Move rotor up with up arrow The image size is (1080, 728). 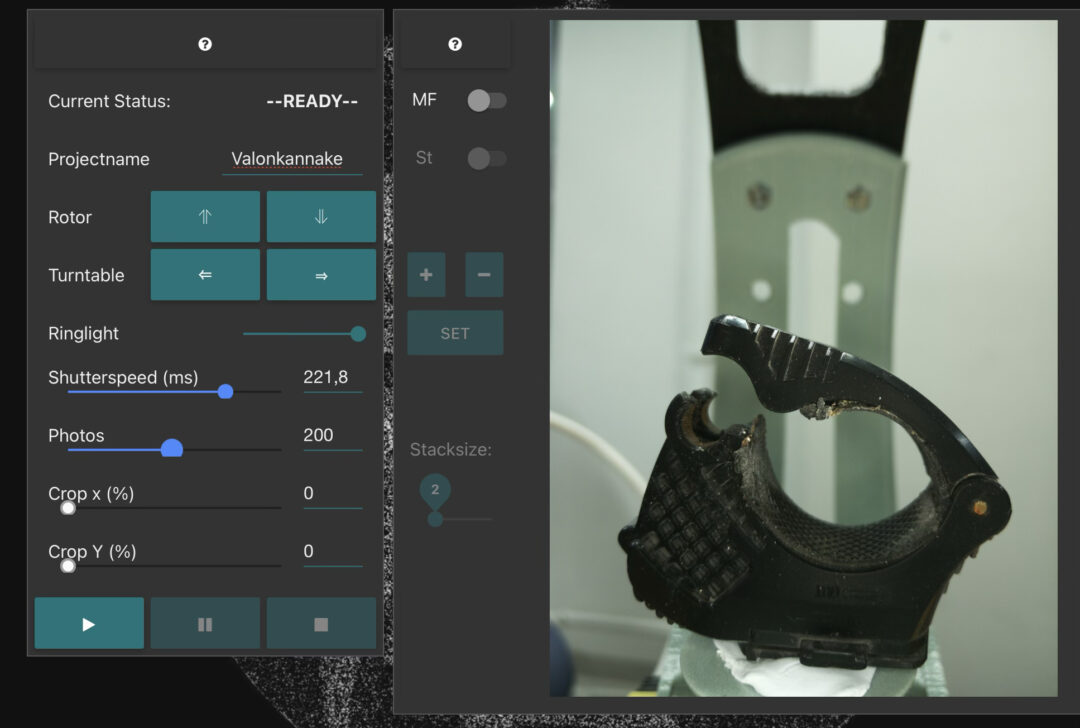[205, 217]
